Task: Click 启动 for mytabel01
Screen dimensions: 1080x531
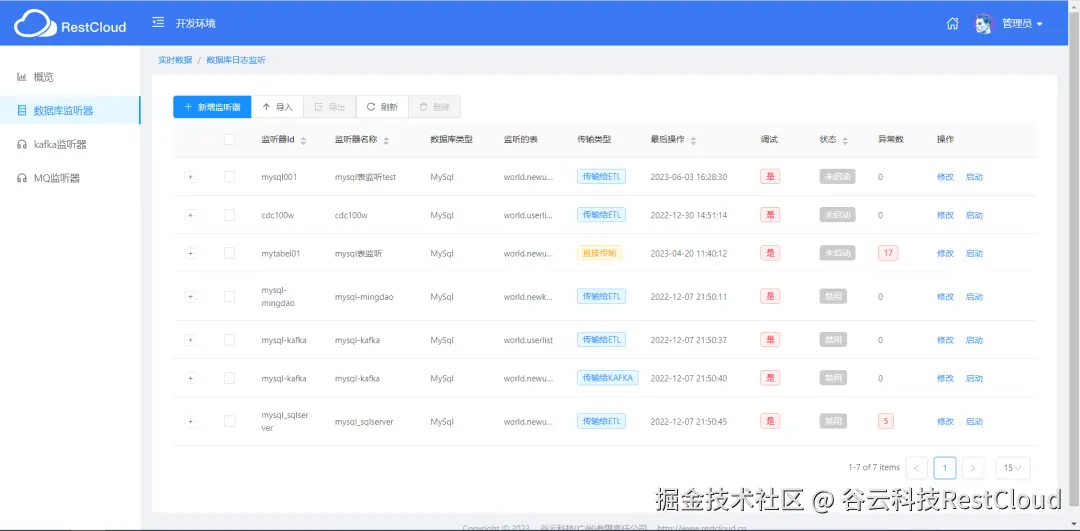Action: [974, 253]
